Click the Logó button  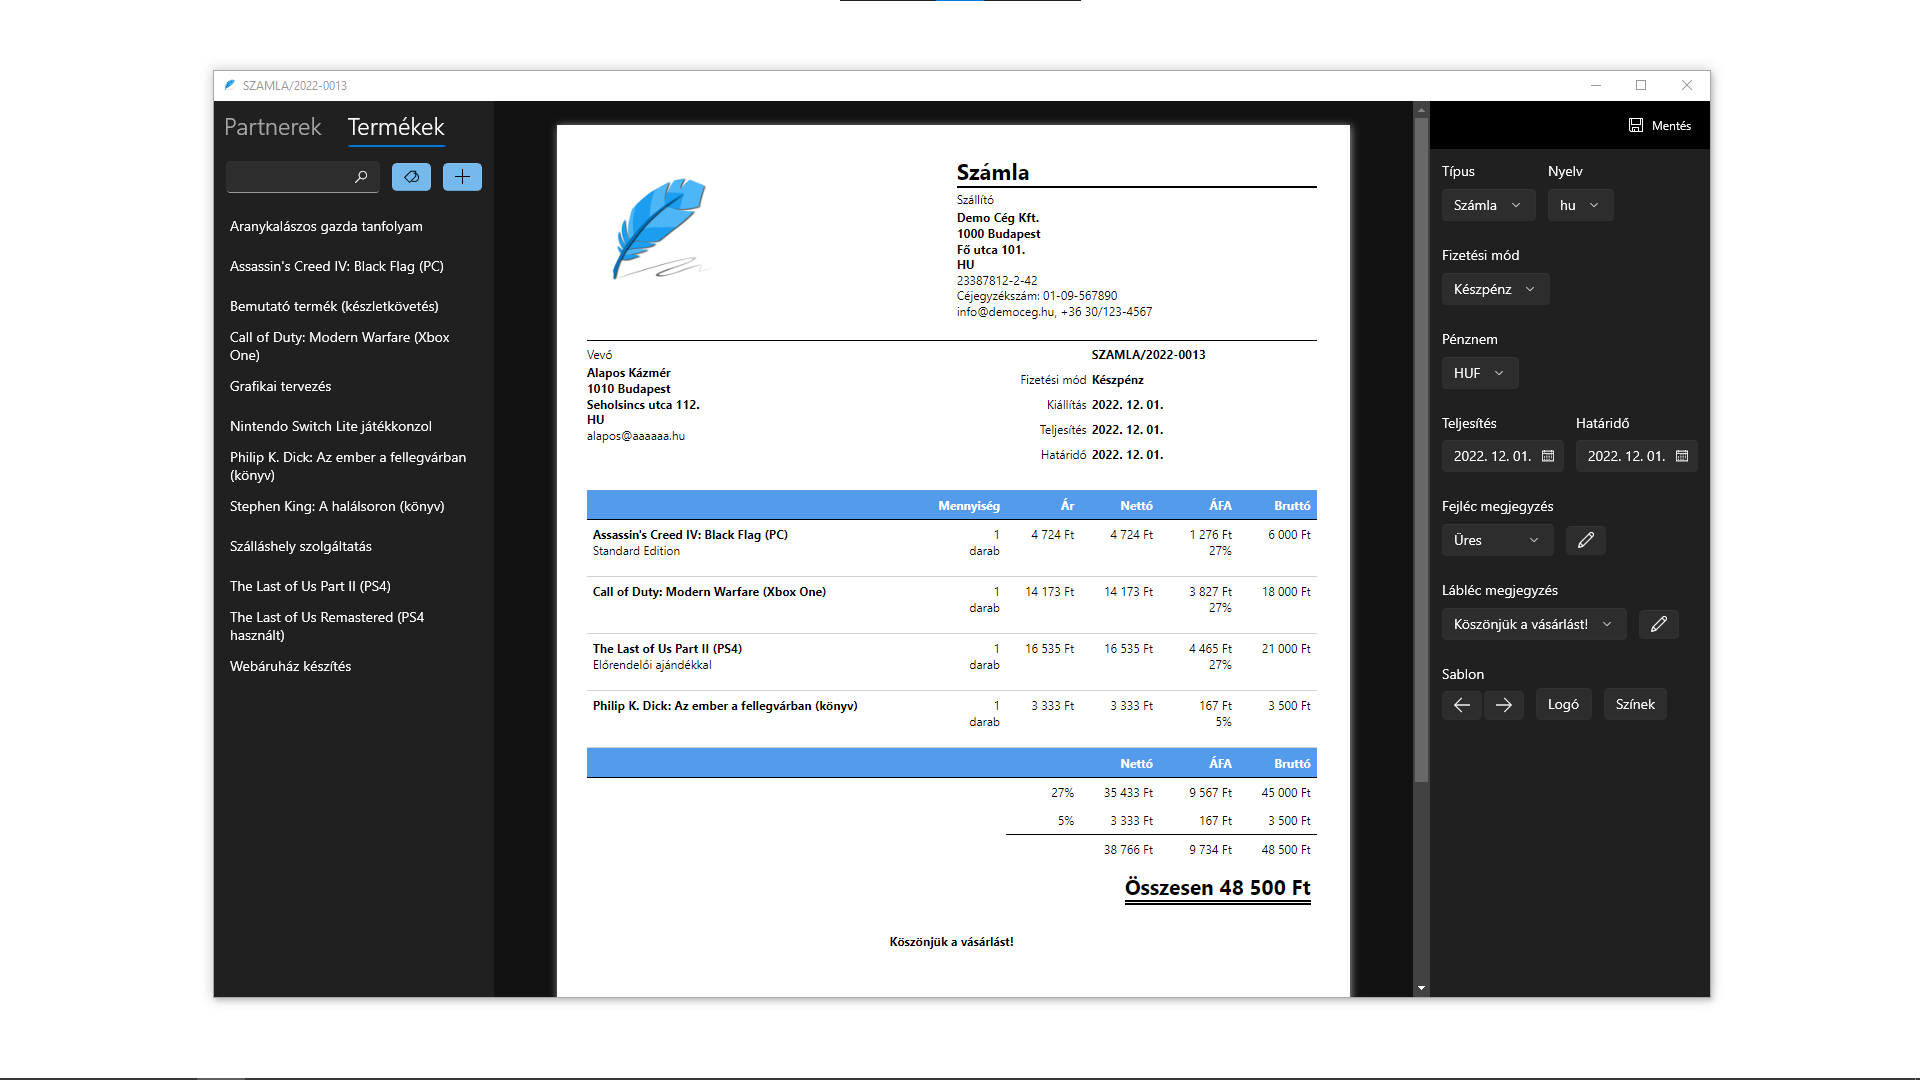pyautogui.click(x=1563, y=705)
